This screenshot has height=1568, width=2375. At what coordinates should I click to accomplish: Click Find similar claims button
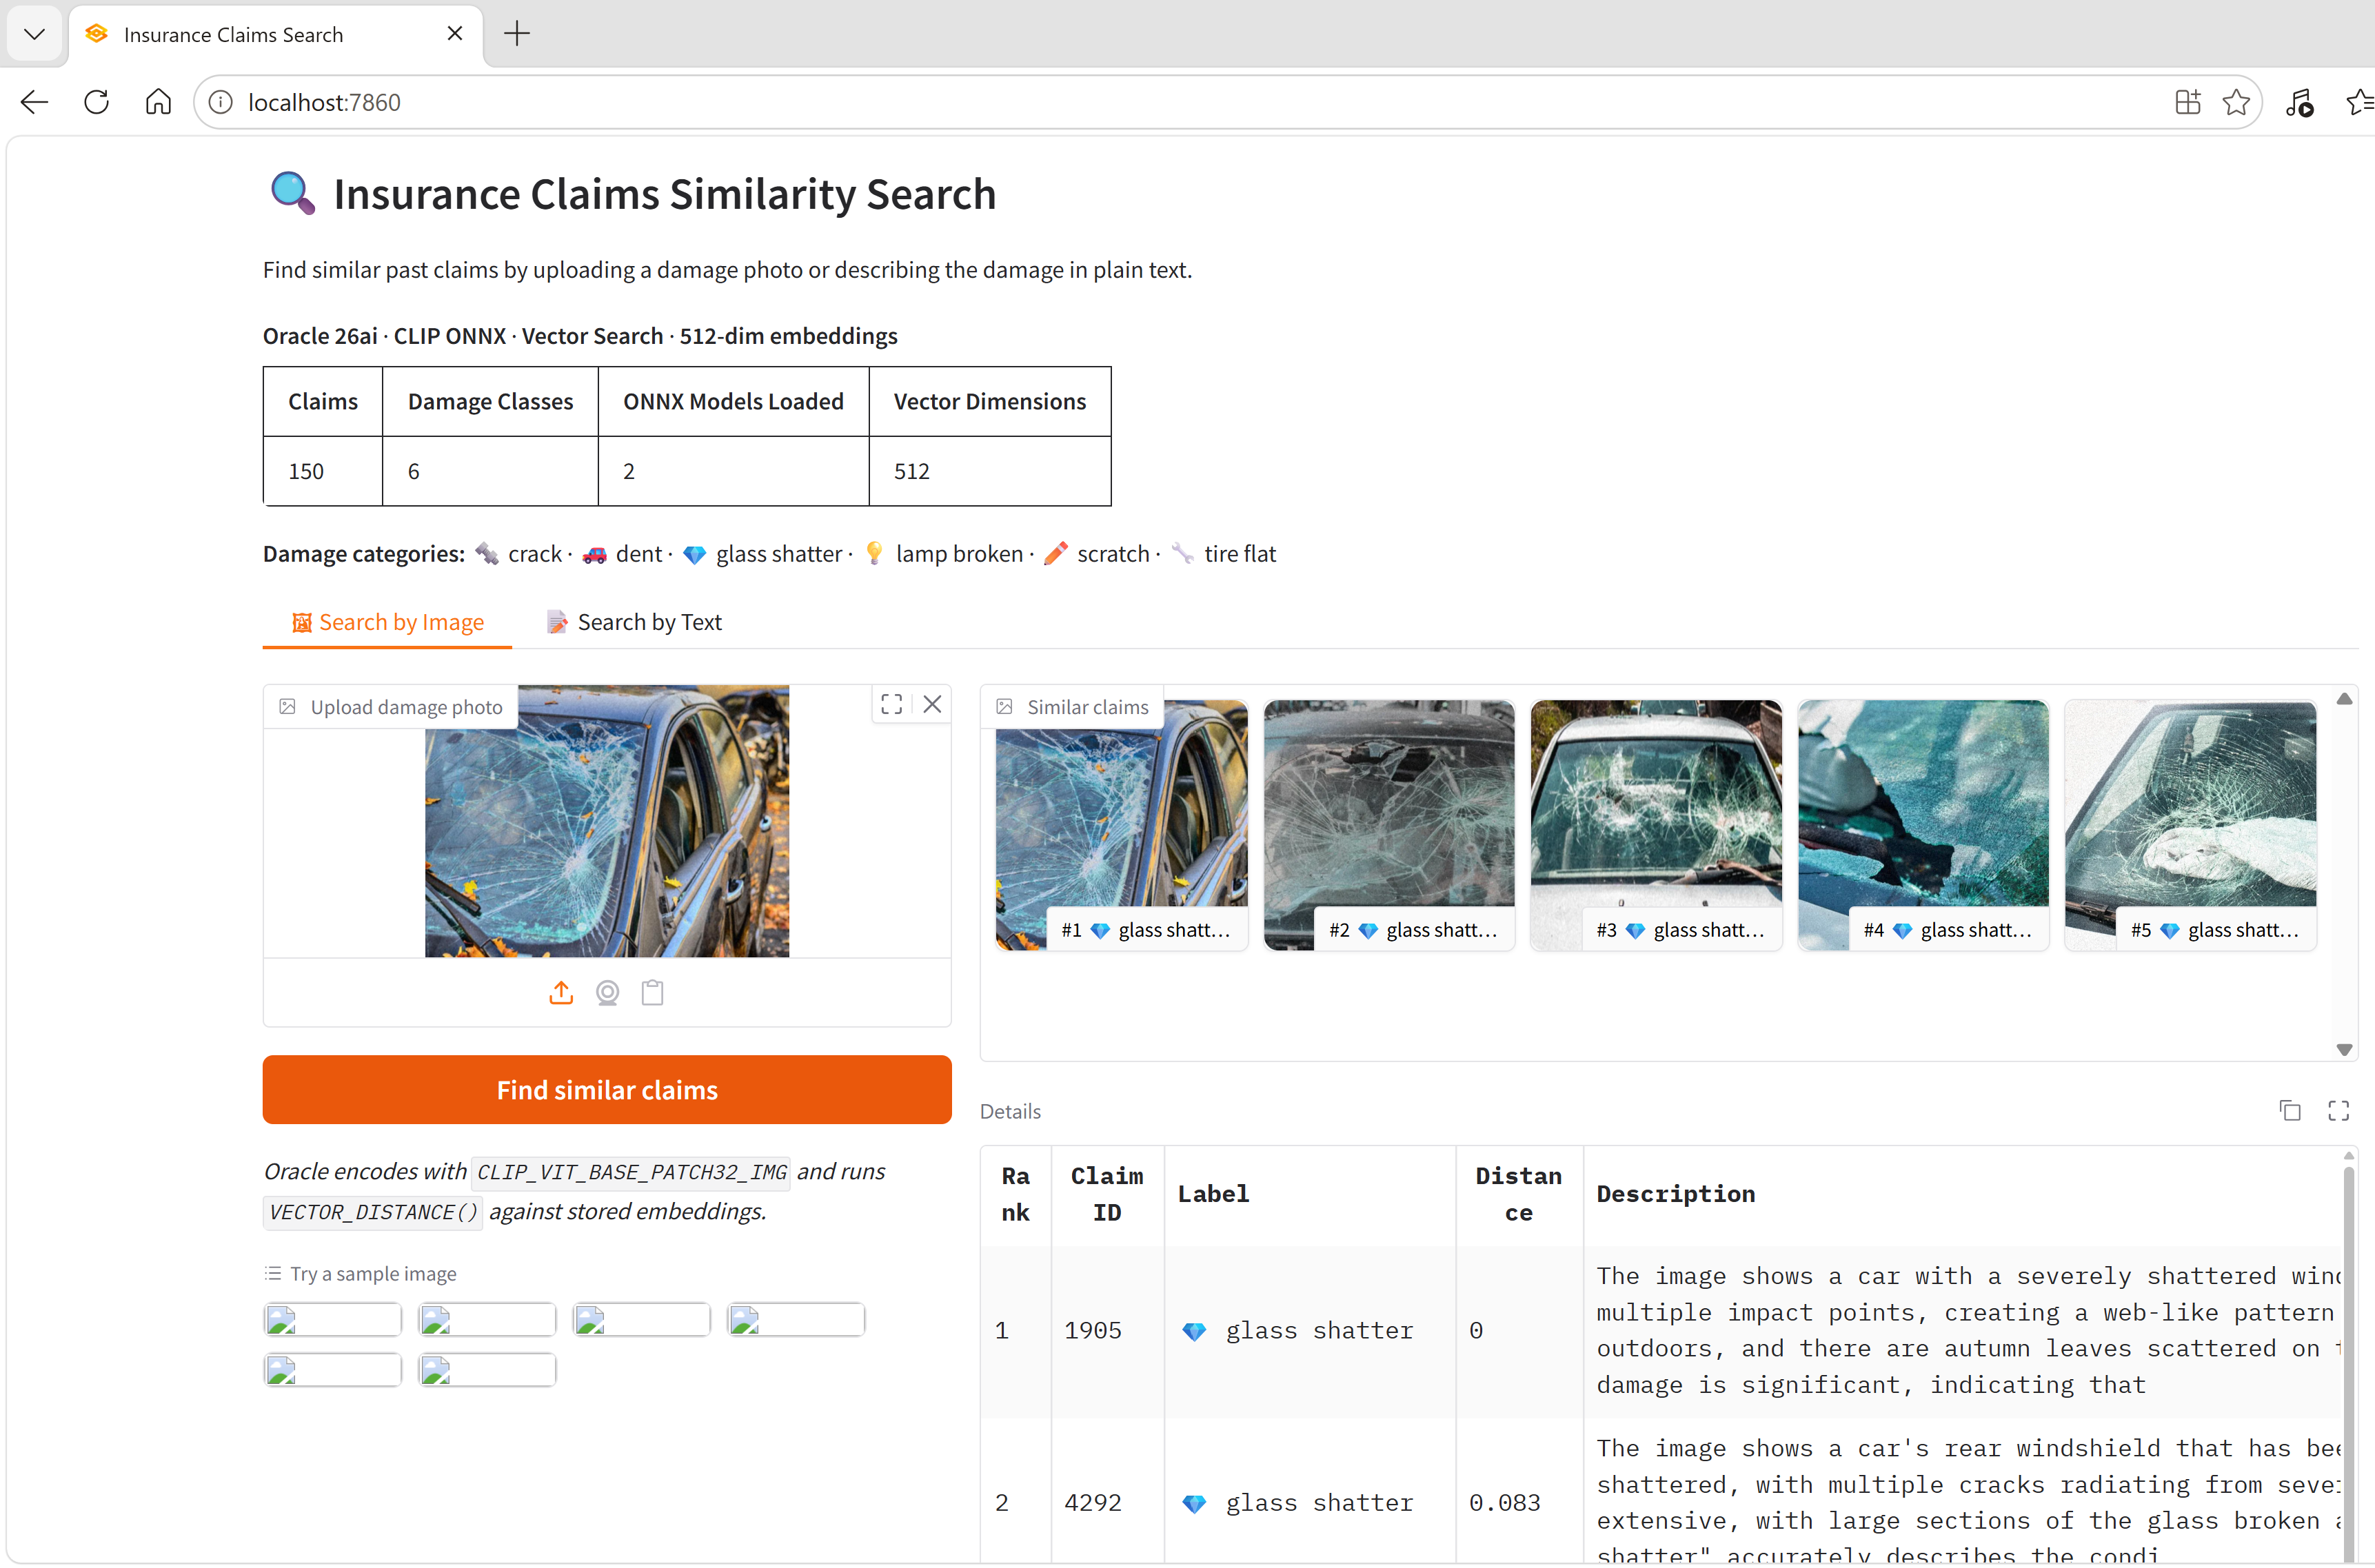coord(607,1089)
